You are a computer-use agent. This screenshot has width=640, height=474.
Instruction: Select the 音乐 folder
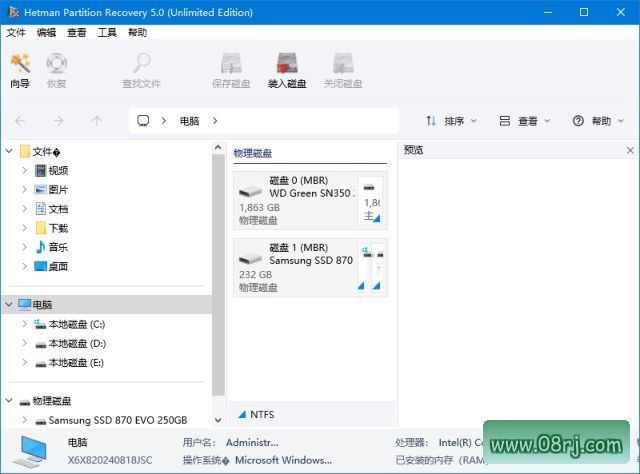pyautogui.click(x=51, y=247)
